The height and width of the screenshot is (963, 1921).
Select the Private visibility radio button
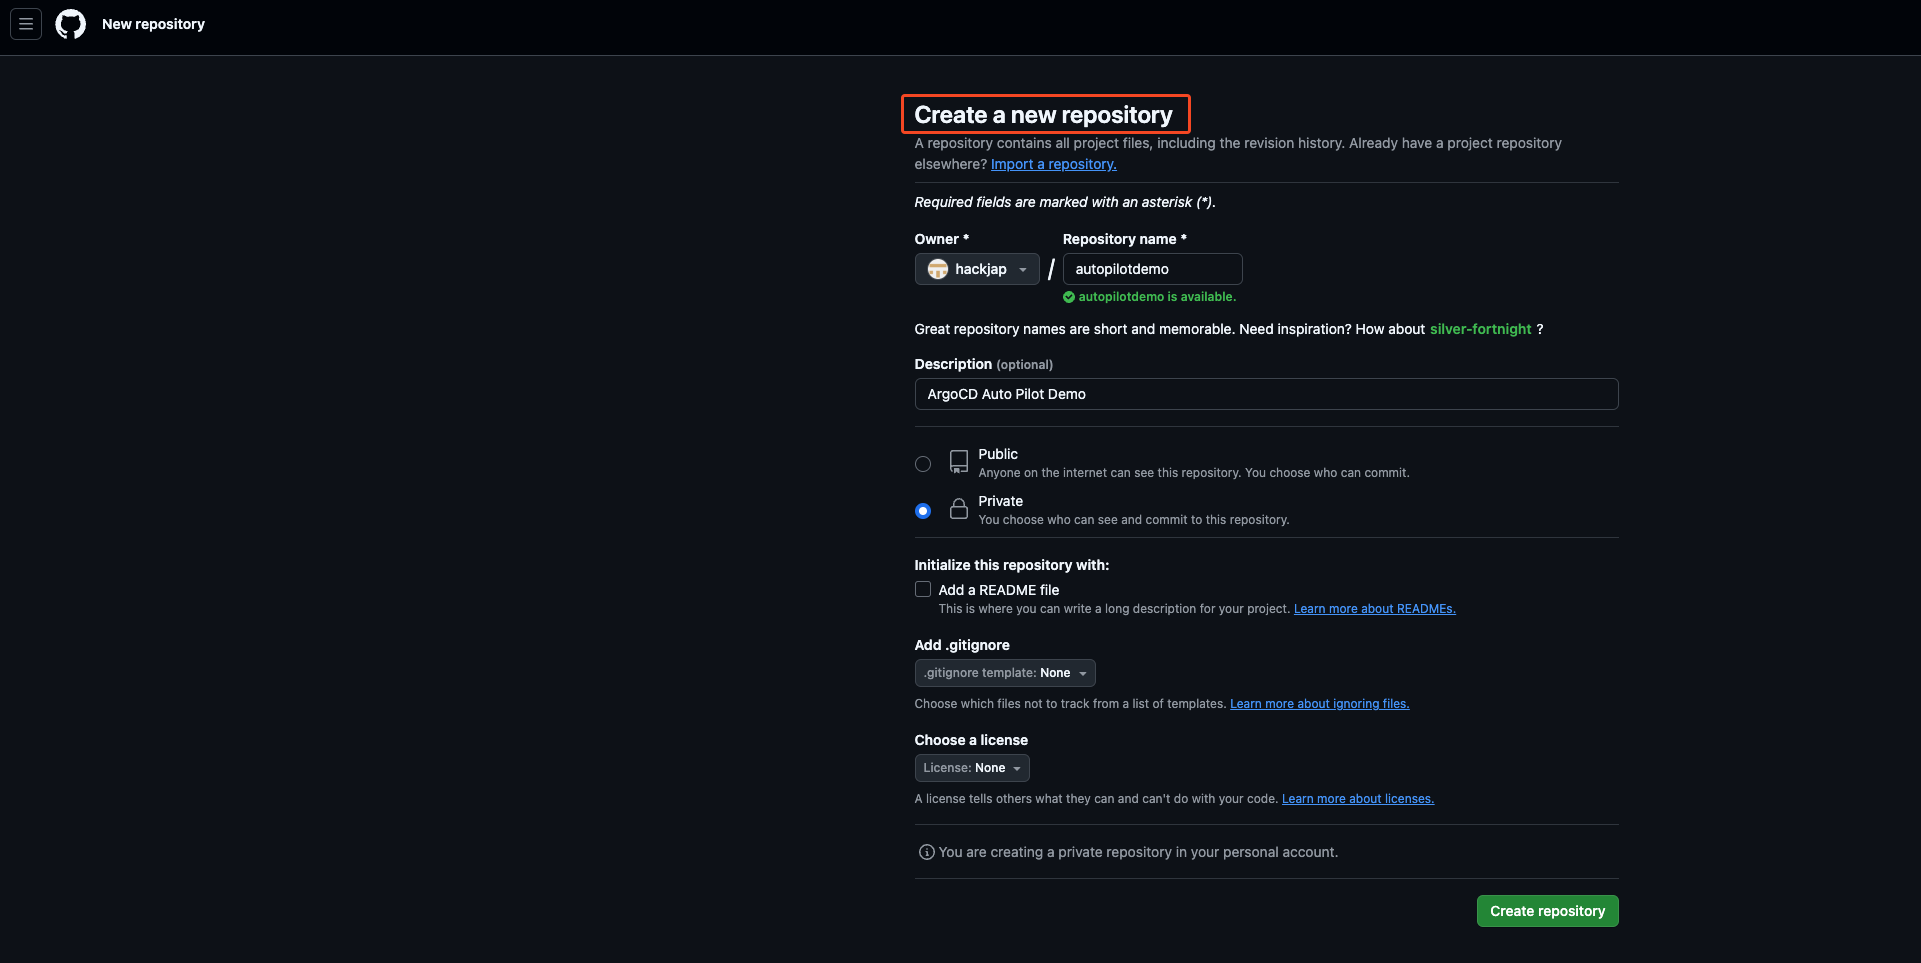(923, 511)
